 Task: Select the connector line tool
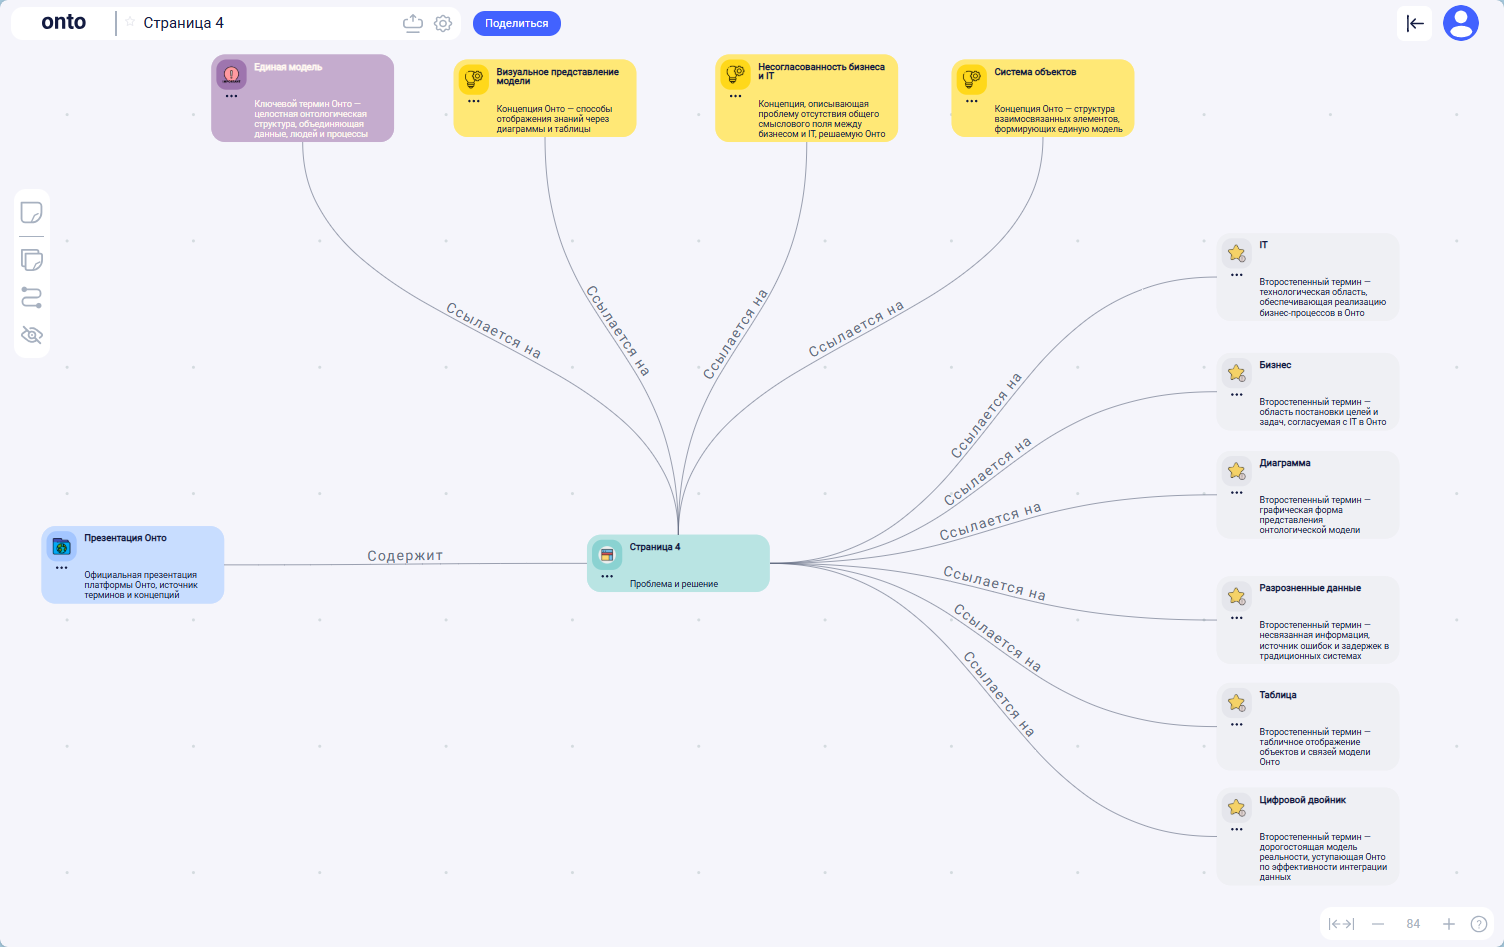click(x=32, y=297)
